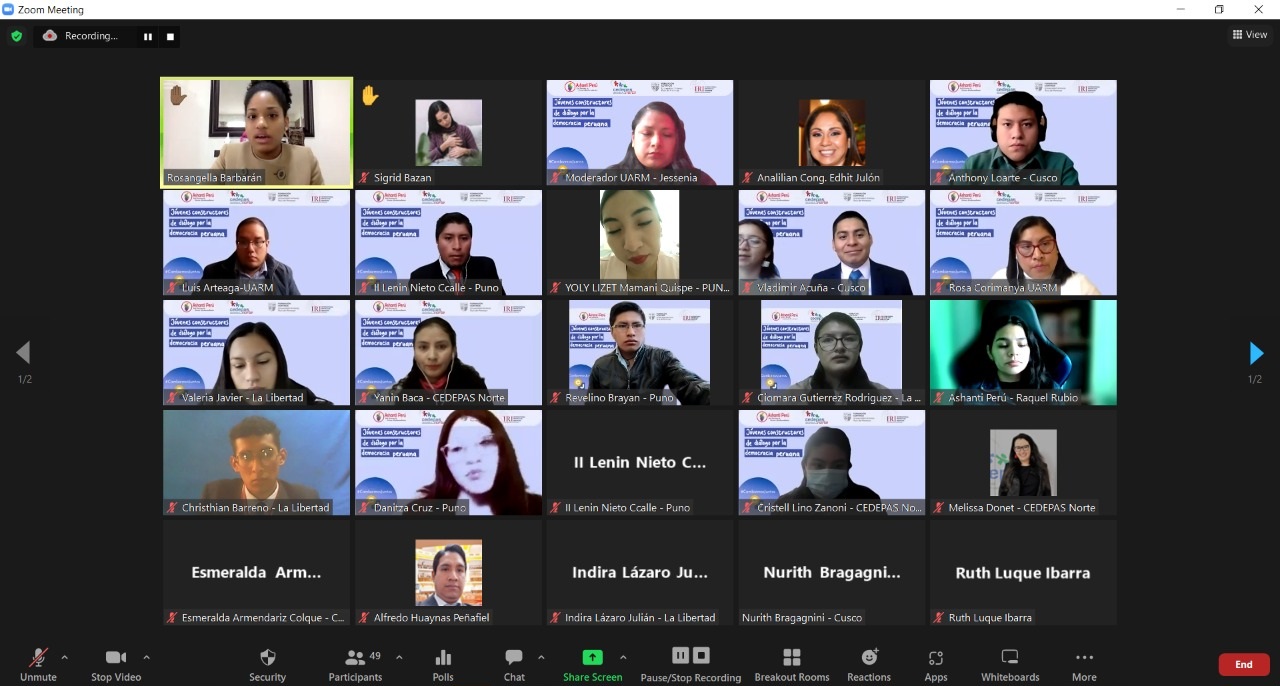Open the View layout menu
This screenshot has height=686, width=1280.
1250,35
